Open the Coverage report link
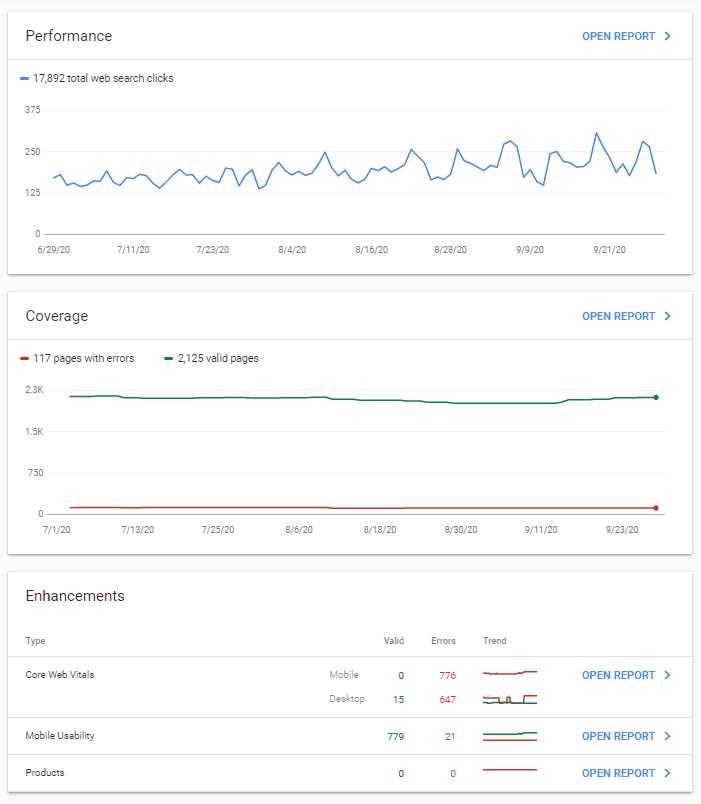The width and height of the screenshot is (701, 804). [x=618, y=316]
